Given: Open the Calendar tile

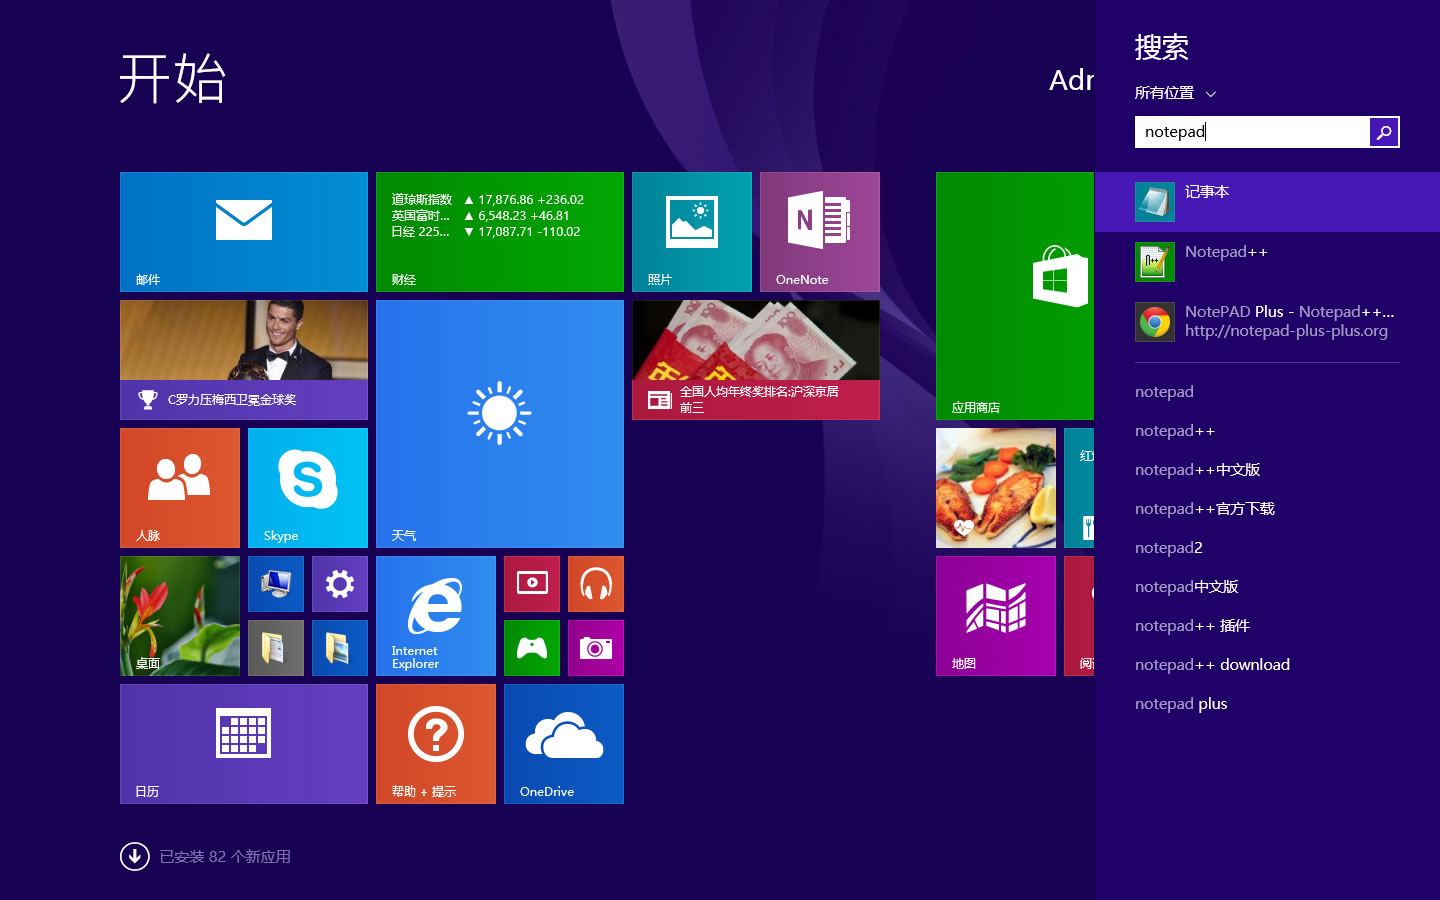Looking at the screenshot, I should 244,744.
